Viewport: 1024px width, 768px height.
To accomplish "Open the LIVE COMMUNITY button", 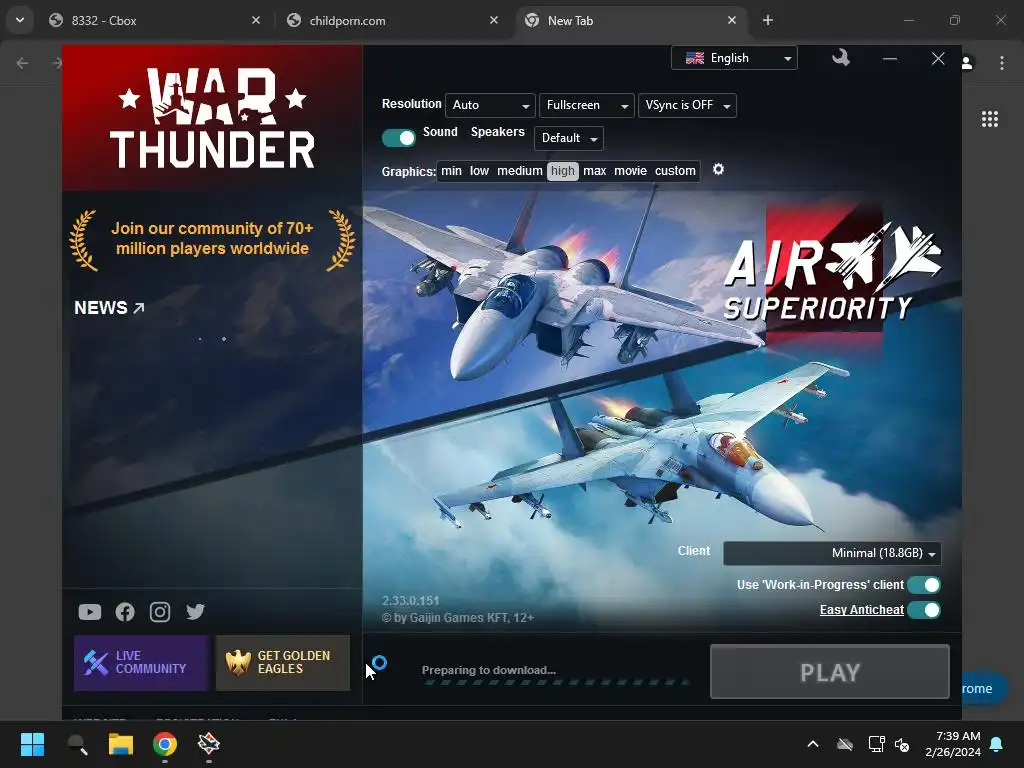I will [x=141, y=663].
